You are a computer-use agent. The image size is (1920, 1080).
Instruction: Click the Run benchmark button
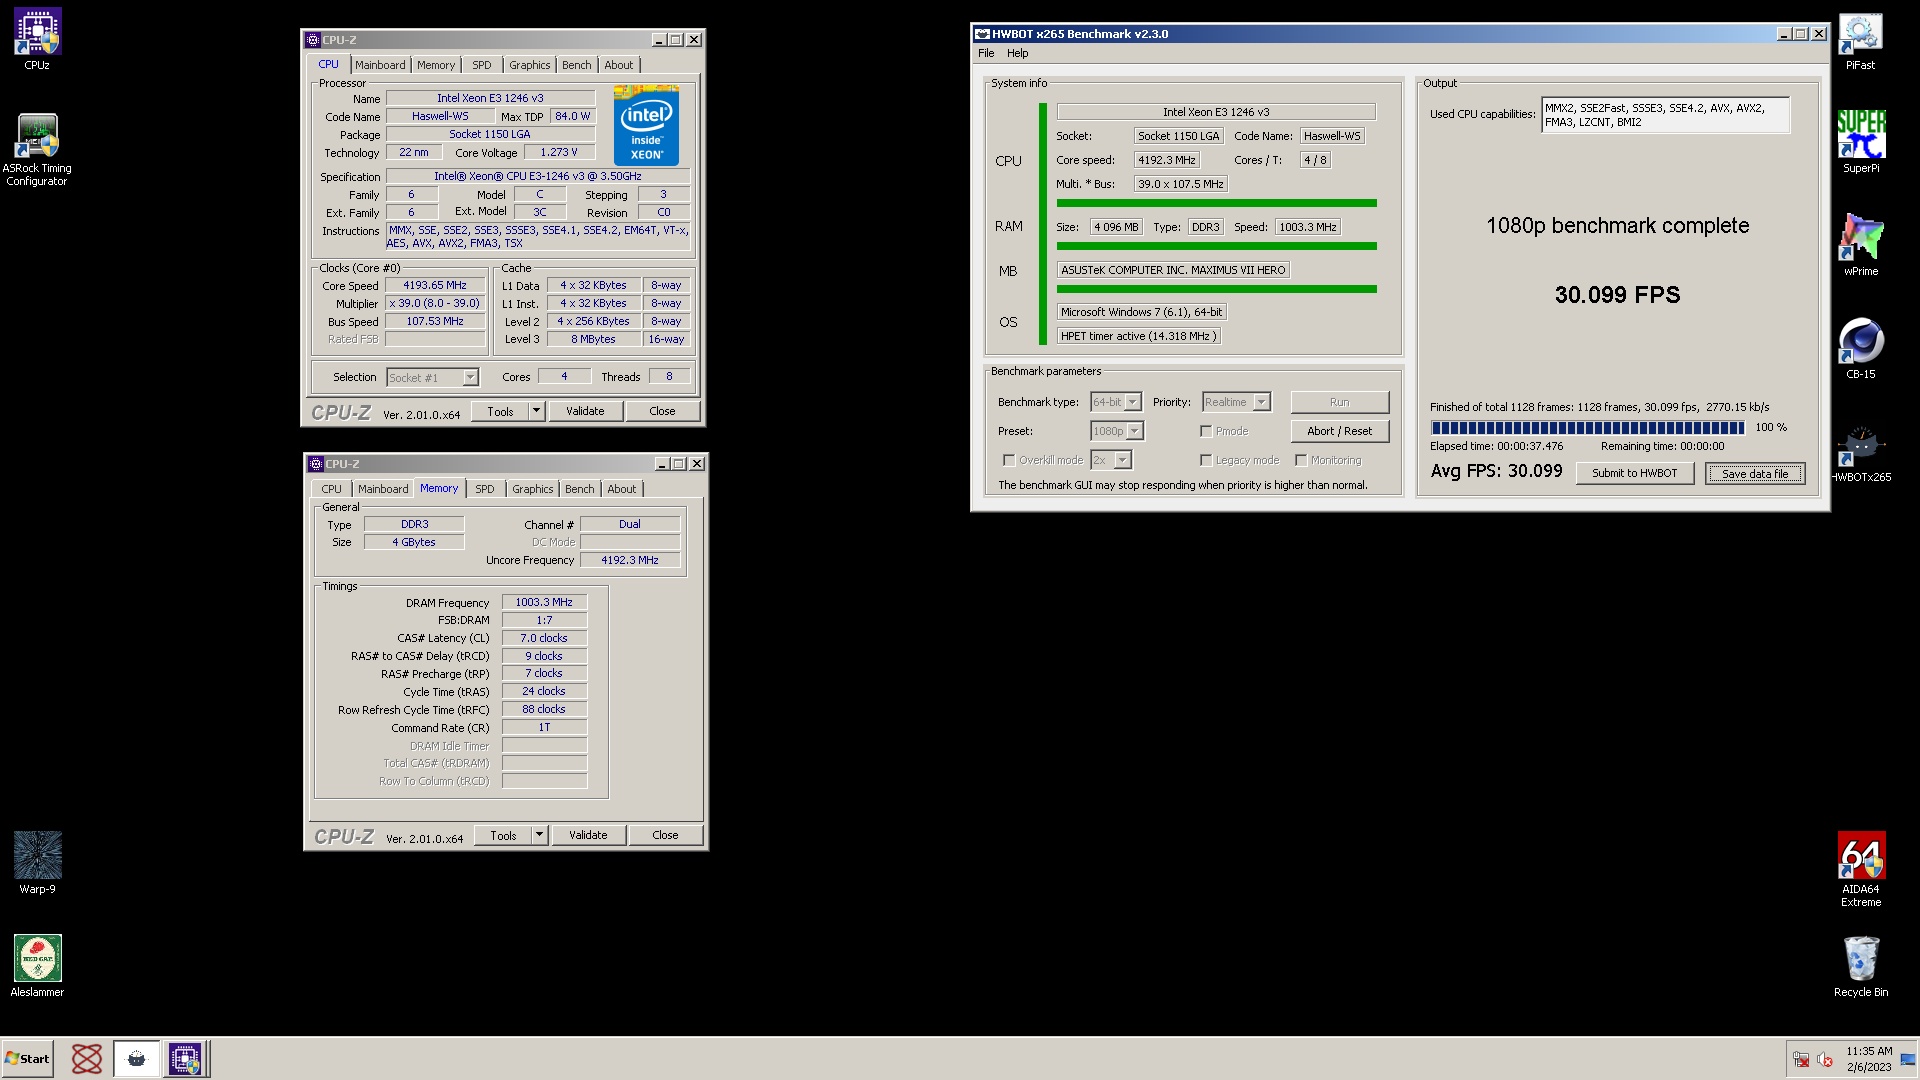1339,402
